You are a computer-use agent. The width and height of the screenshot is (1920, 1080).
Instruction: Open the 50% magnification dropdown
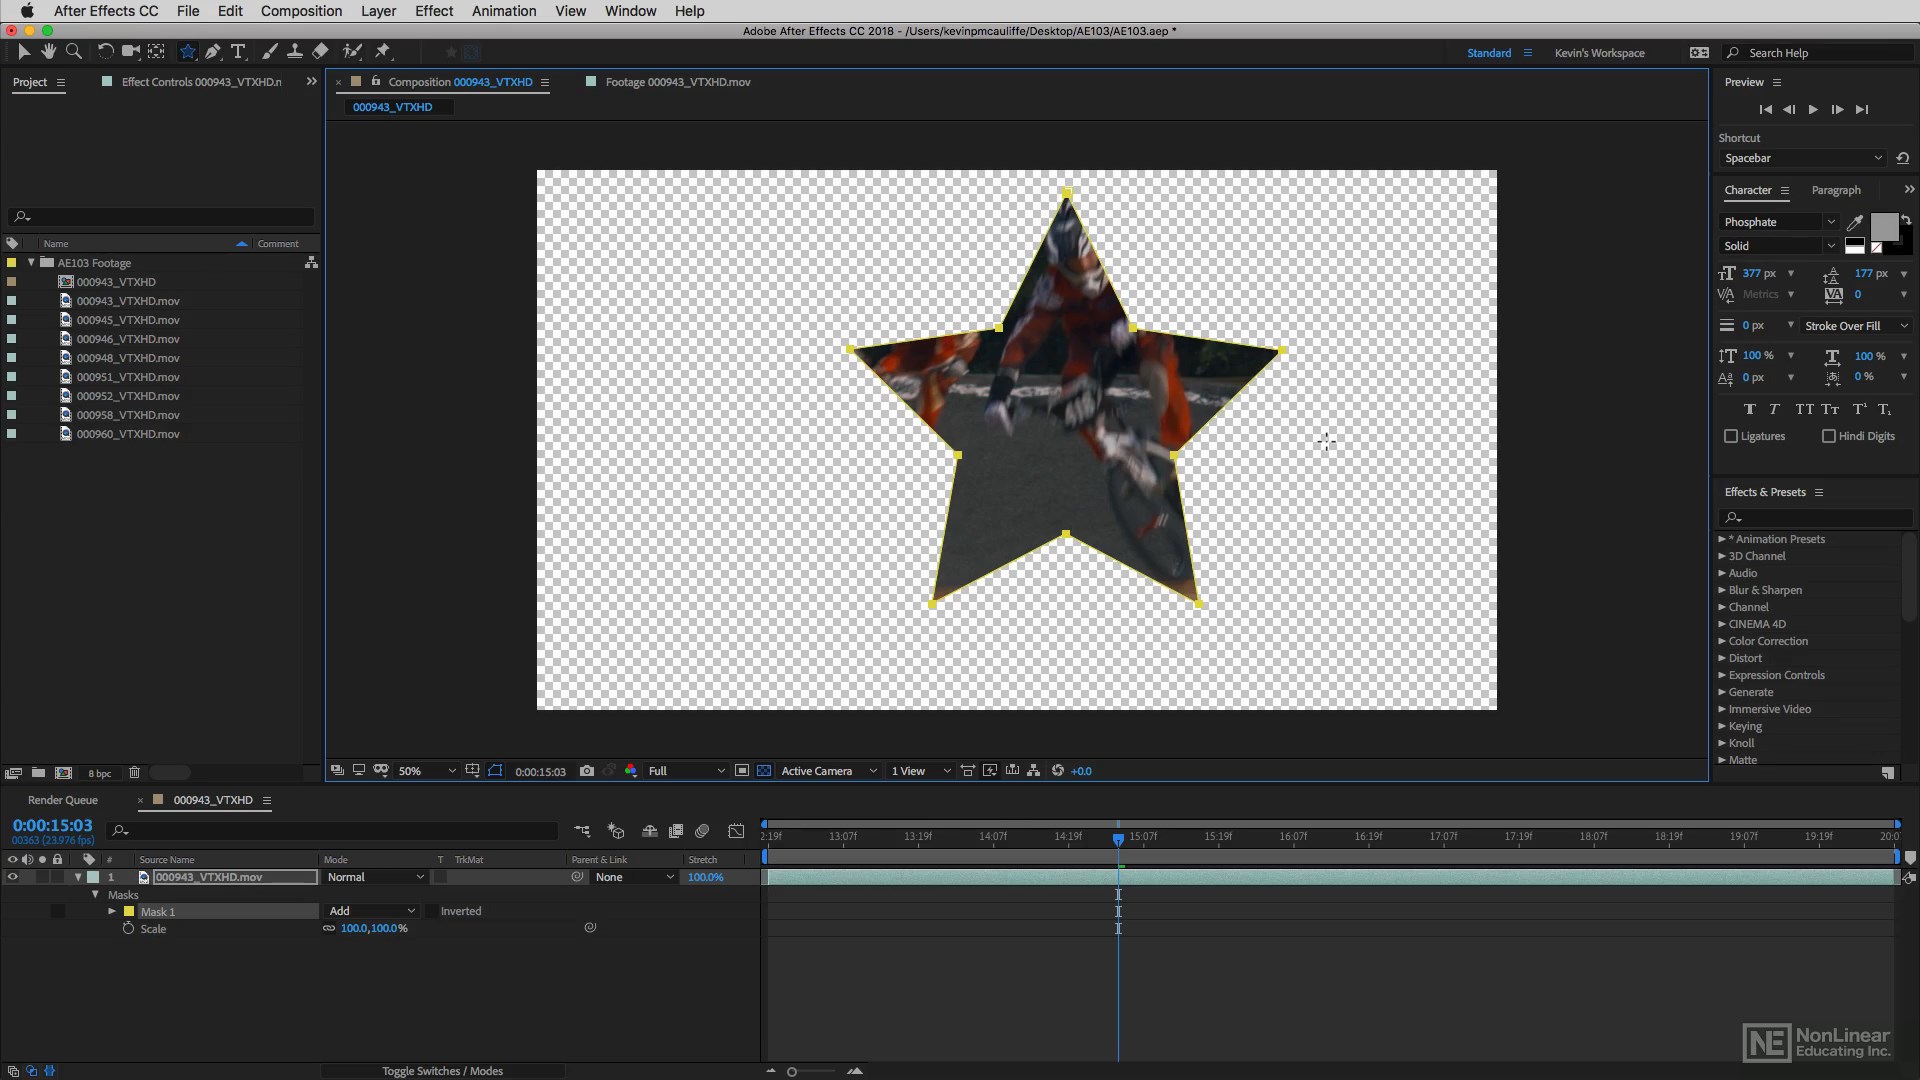pyautogui.click(x=427, y=771)
